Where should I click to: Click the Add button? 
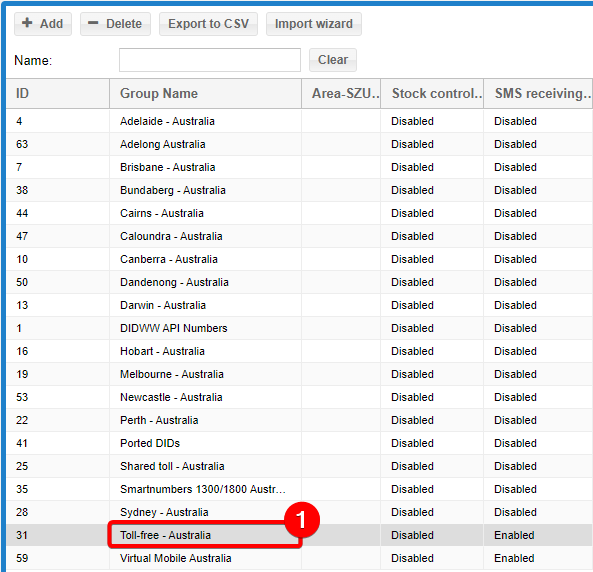[43, 24]
